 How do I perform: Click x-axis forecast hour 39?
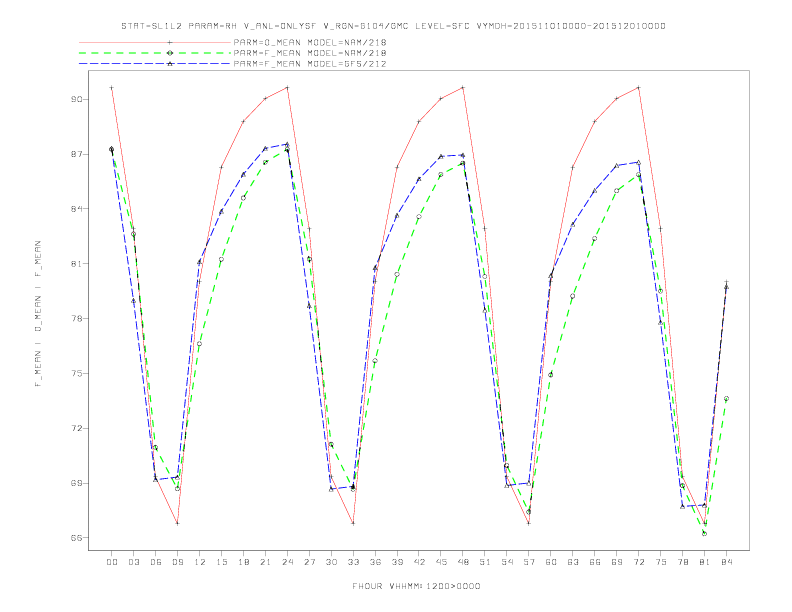397,562
